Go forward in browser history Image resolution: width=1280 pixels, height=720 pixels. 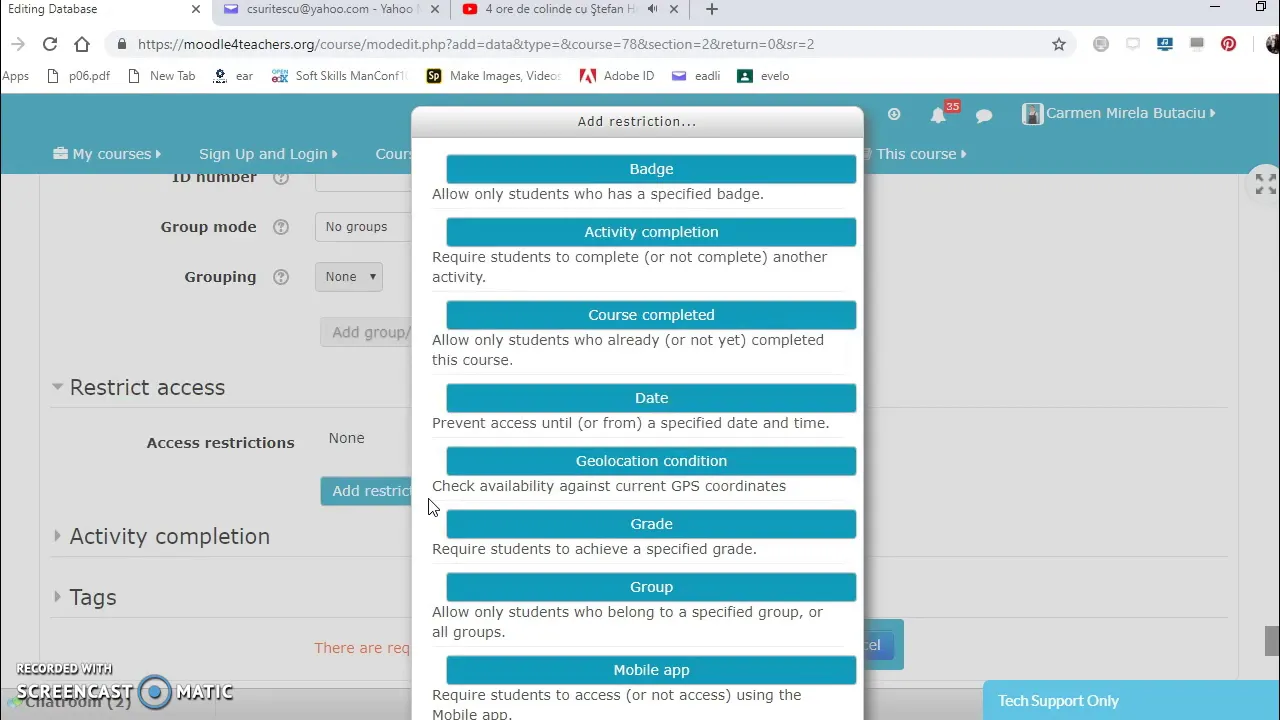point(18,44)
